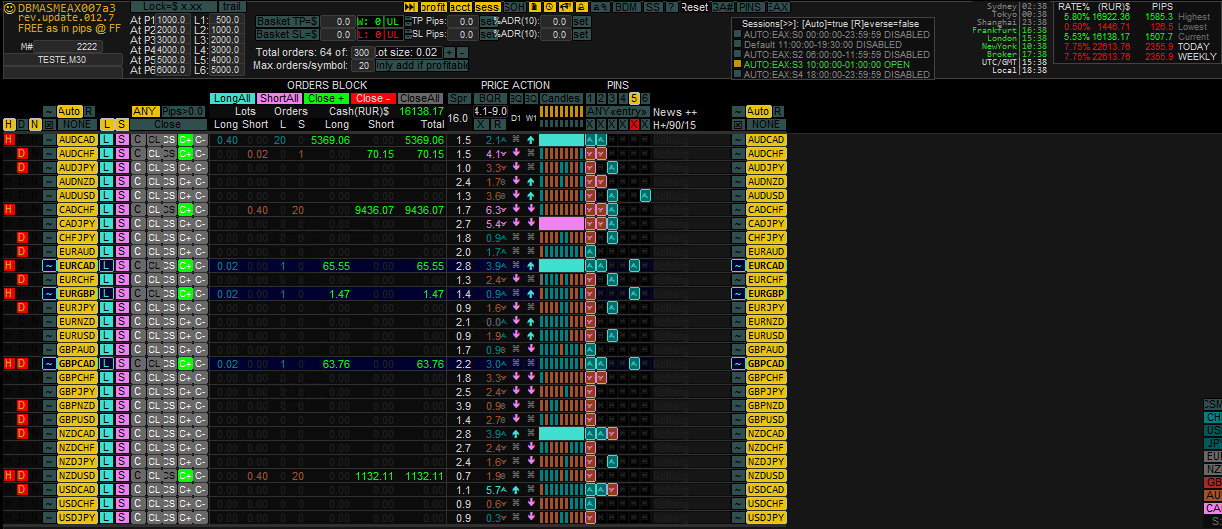Click the tilde chart icon for EURGBP row

tap(49, 294)
